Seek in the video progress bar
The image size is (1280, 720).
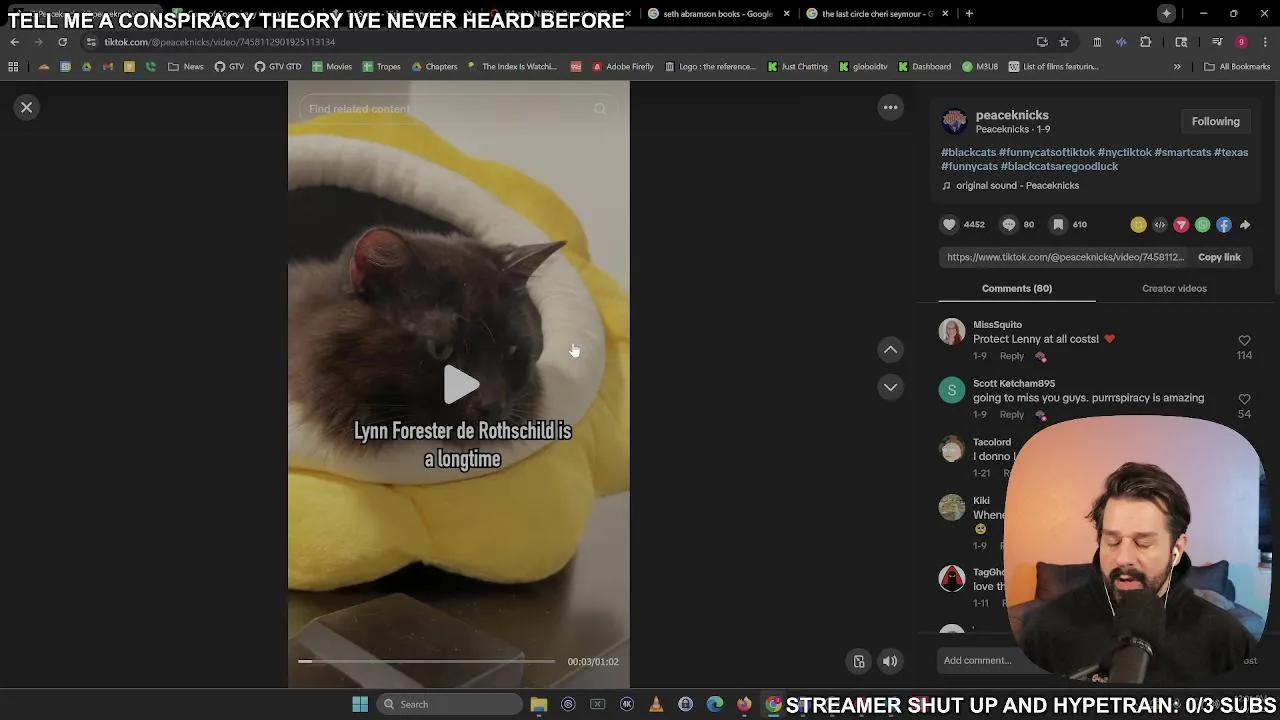[426, 661]
